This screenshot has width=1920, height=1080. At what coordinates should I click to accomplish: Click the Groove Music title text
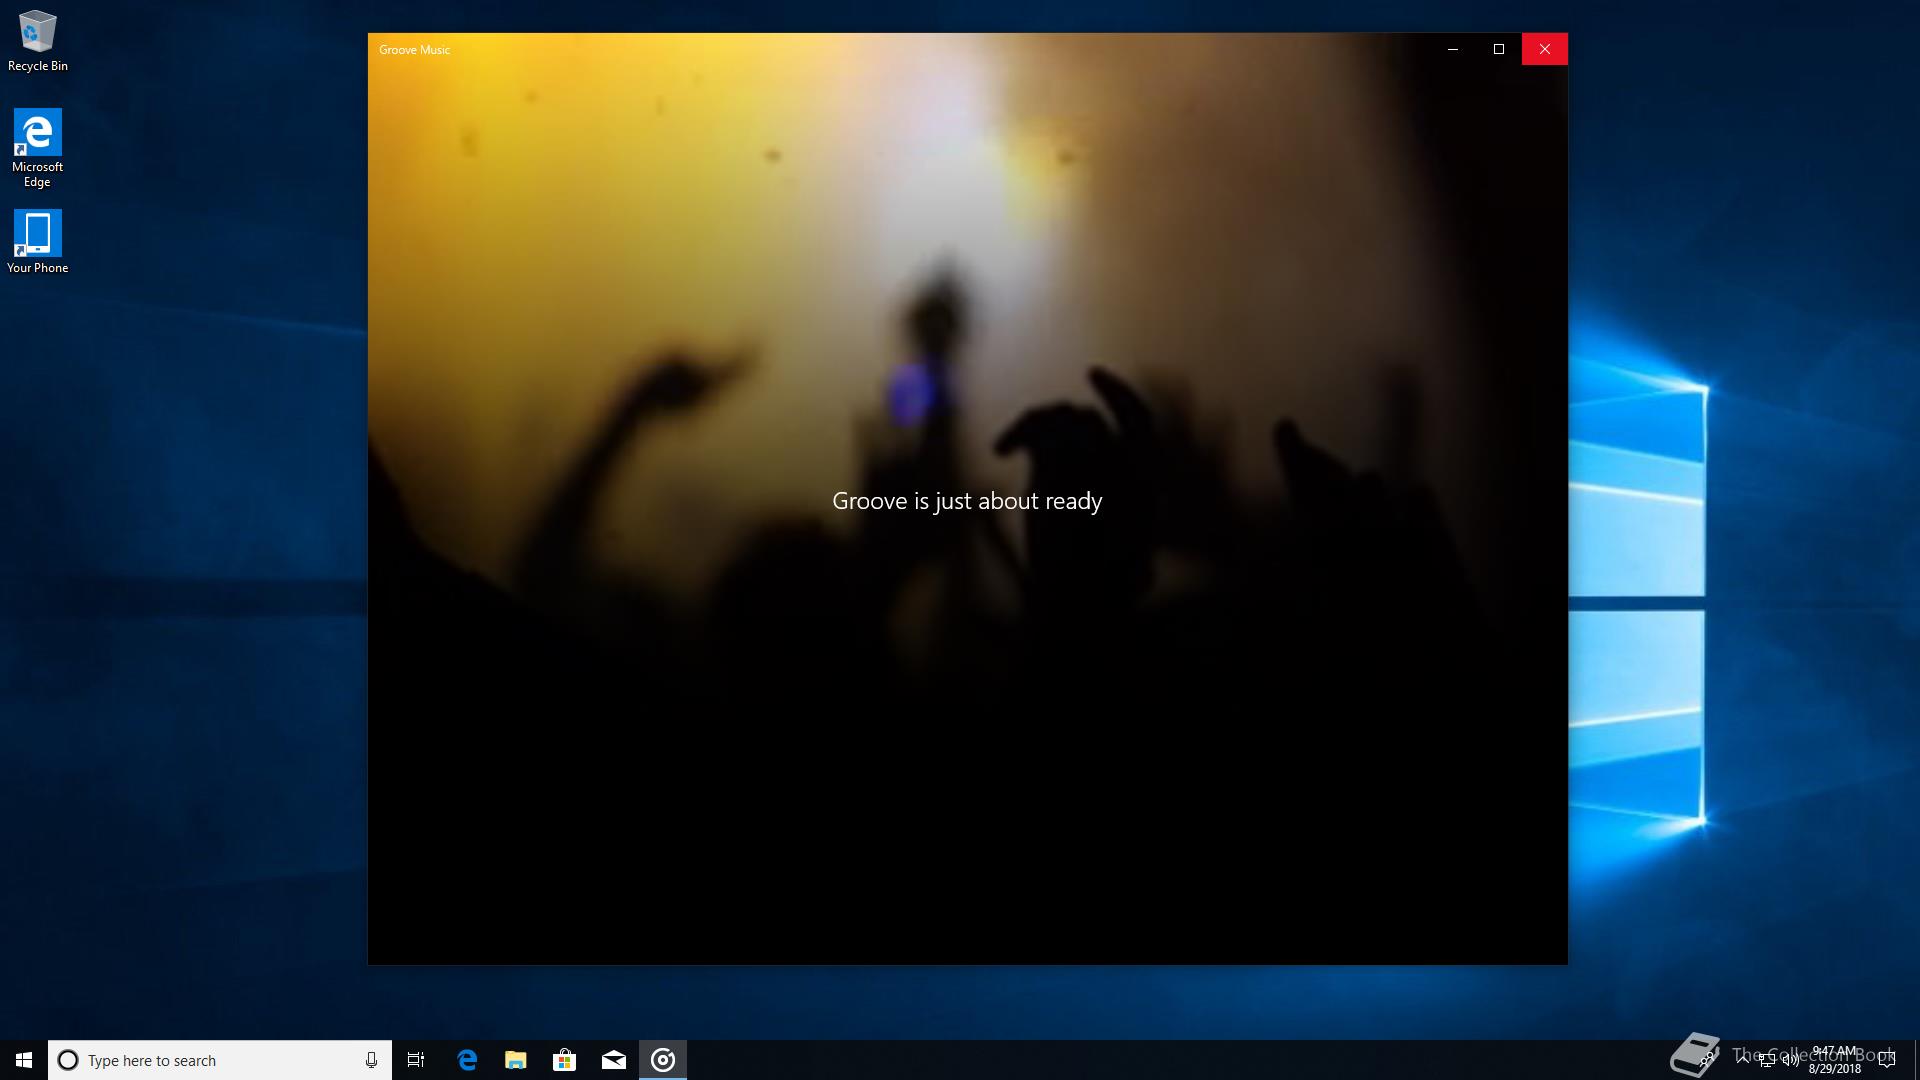click(414, 50)
